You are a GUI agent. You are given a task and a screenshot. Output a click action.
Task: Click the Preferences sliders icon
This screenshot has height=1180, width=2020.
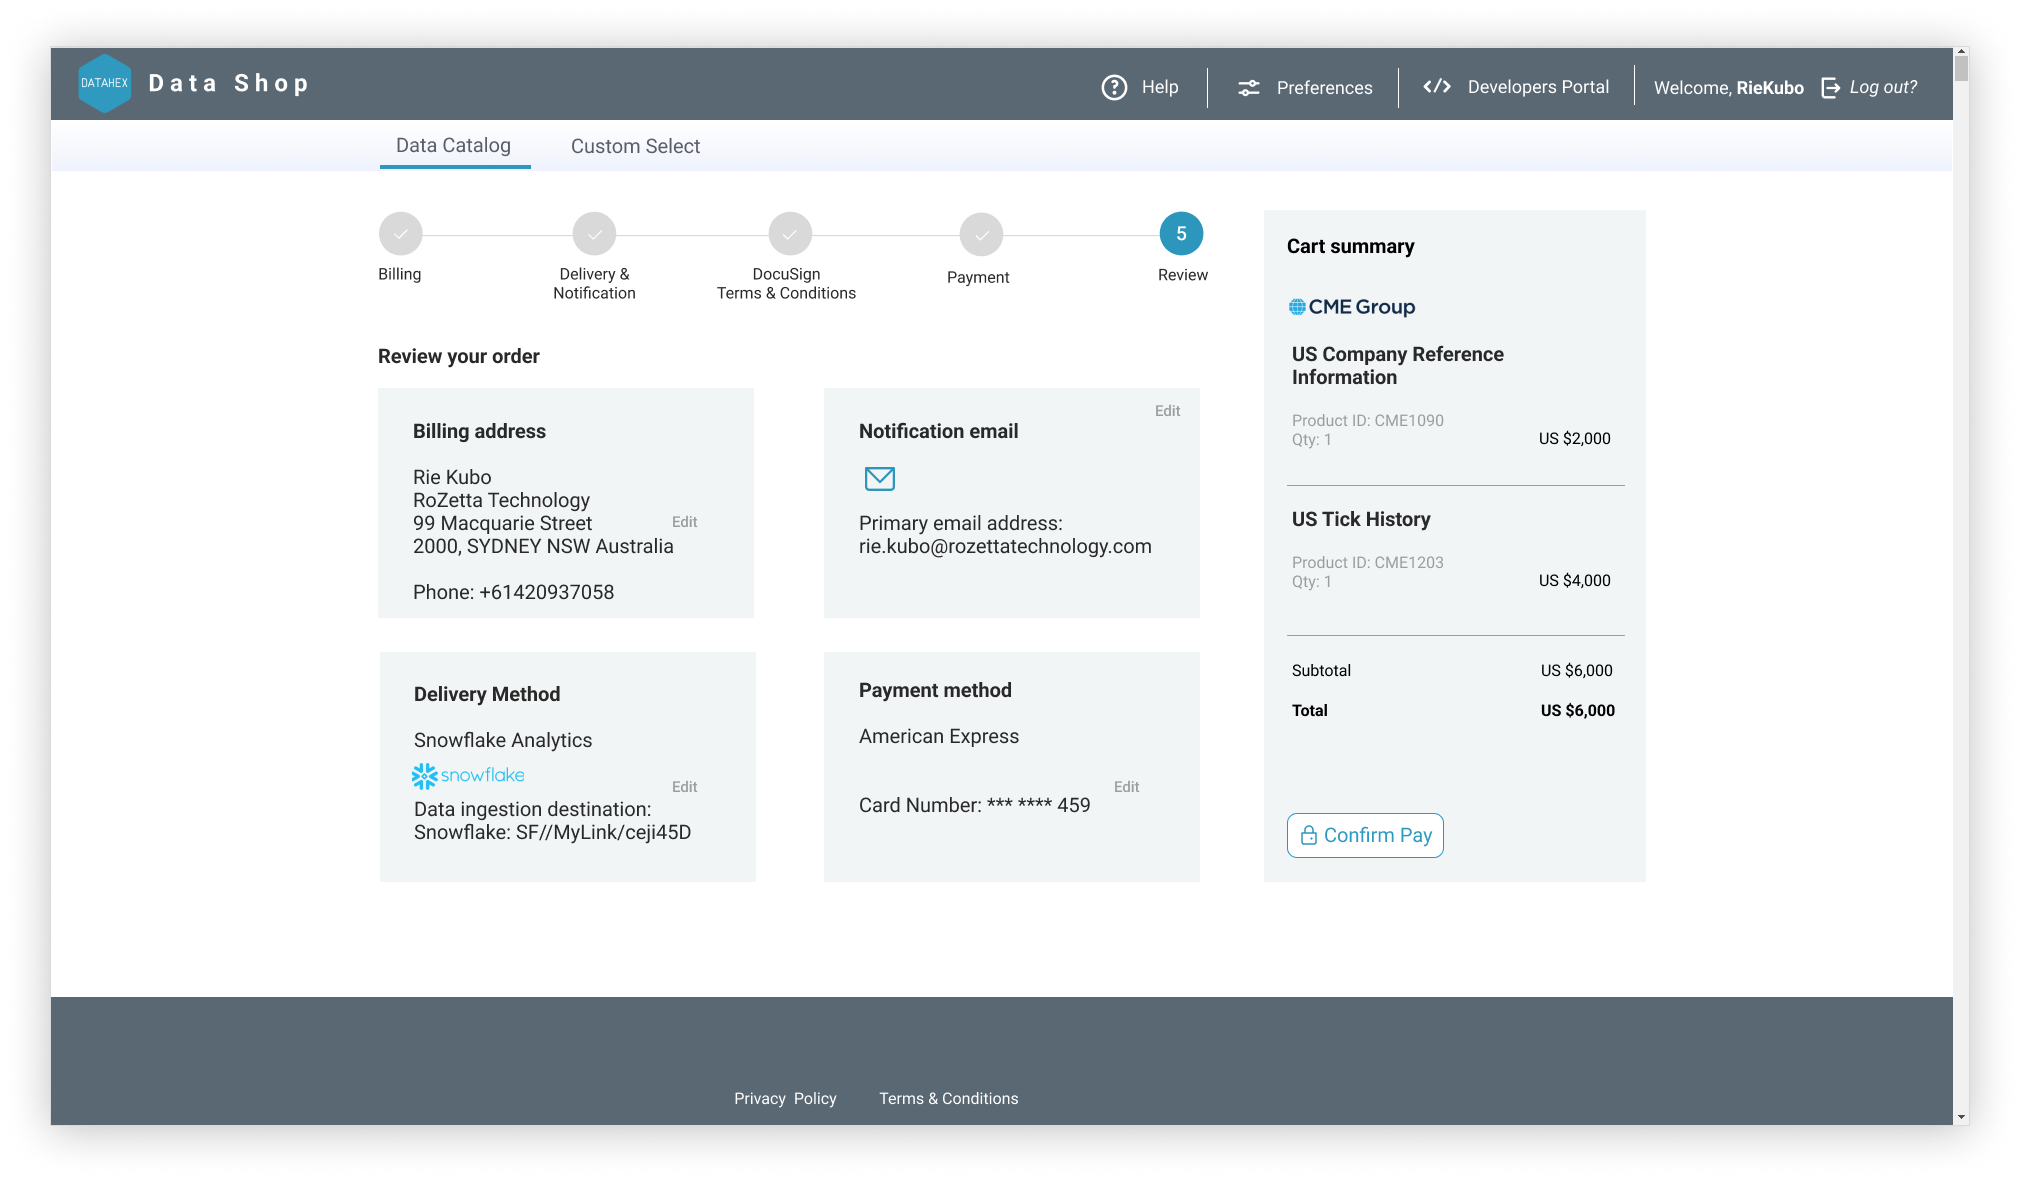1247,87
